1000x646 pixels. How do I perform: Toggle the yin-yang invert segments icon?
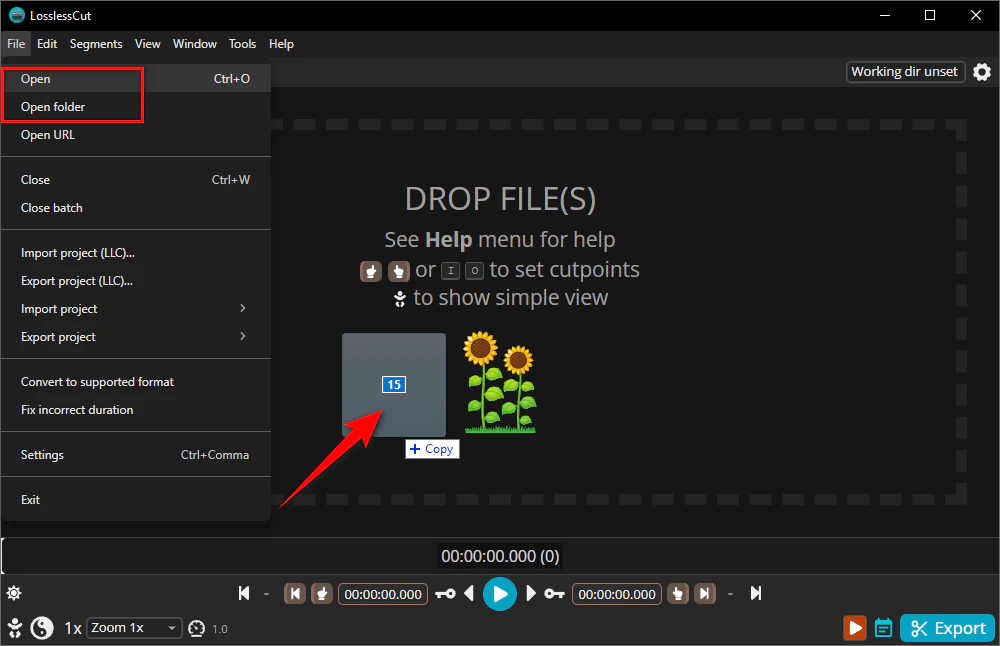[x=42, y=628]
